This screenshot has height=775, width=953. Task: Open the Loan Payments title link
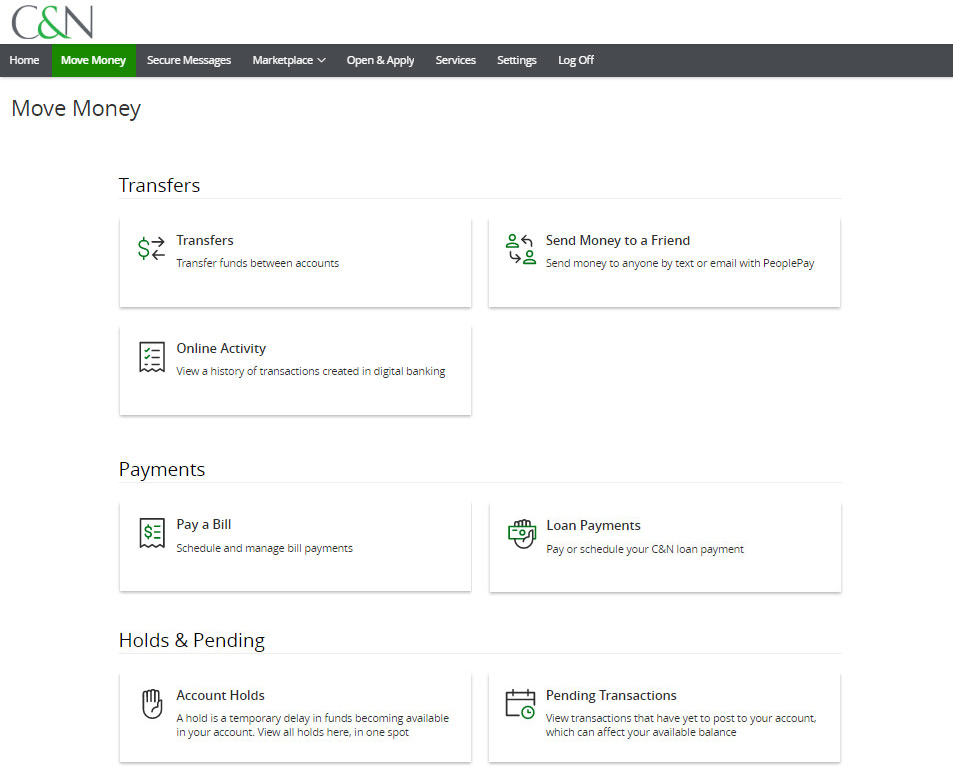(593, 525)
